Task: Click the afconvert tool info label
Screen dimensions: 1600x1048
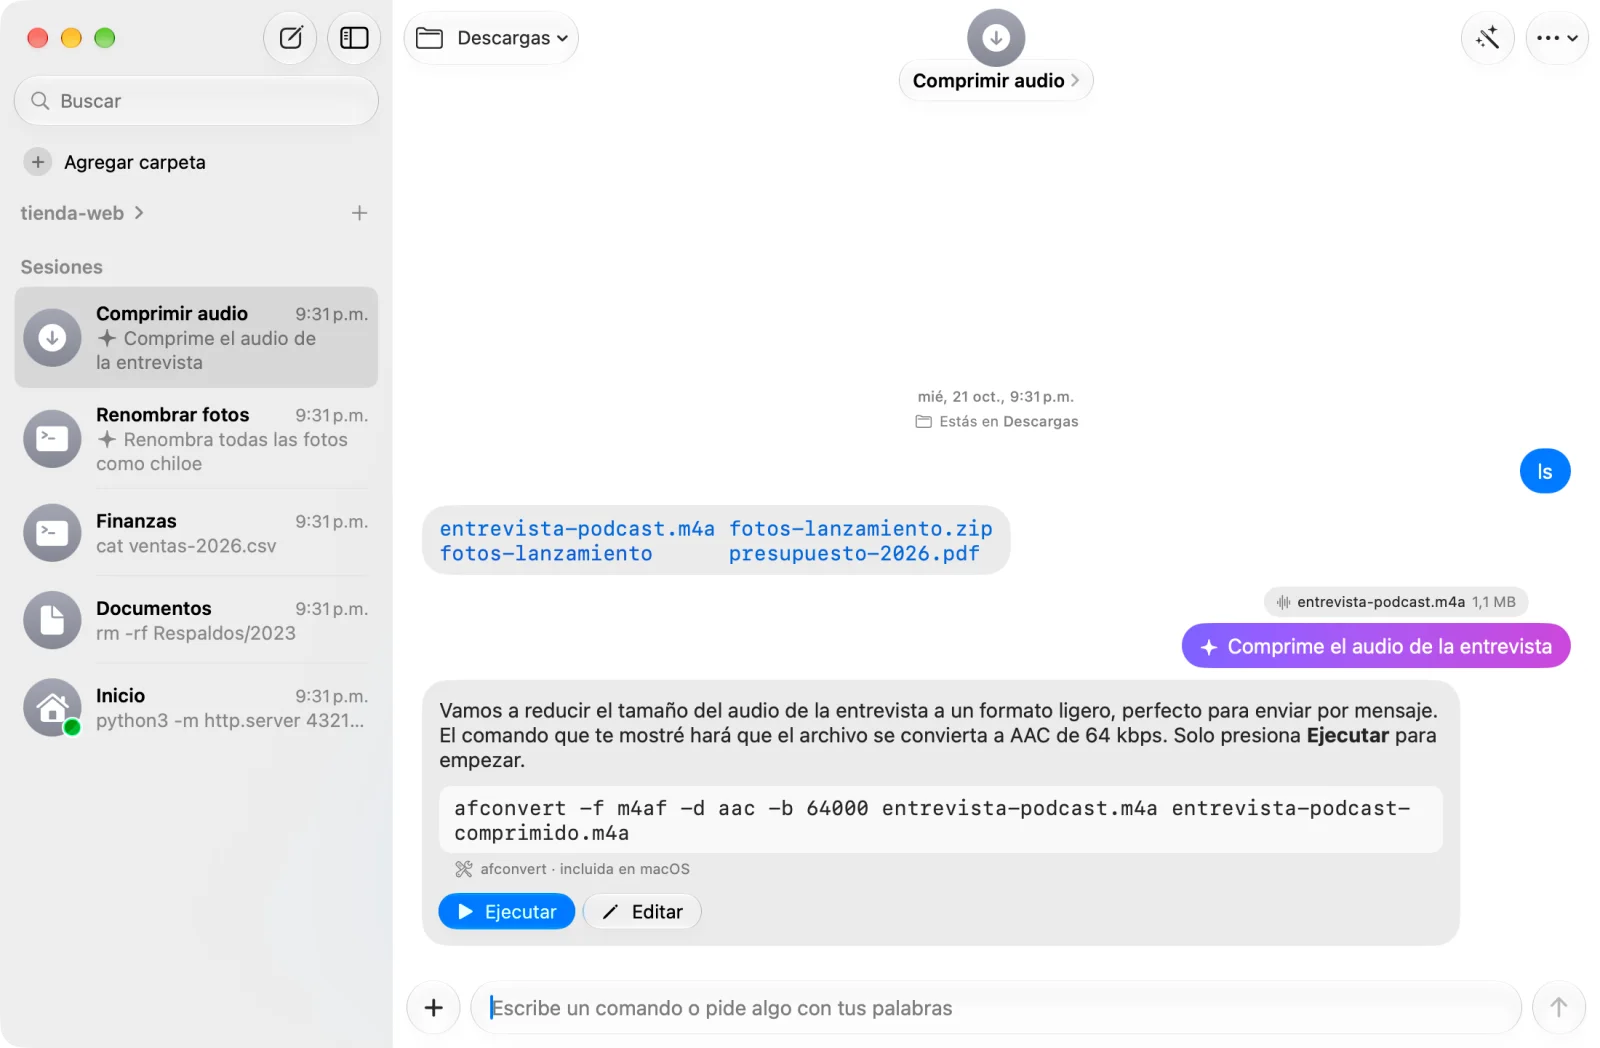Action: [572, 869]
